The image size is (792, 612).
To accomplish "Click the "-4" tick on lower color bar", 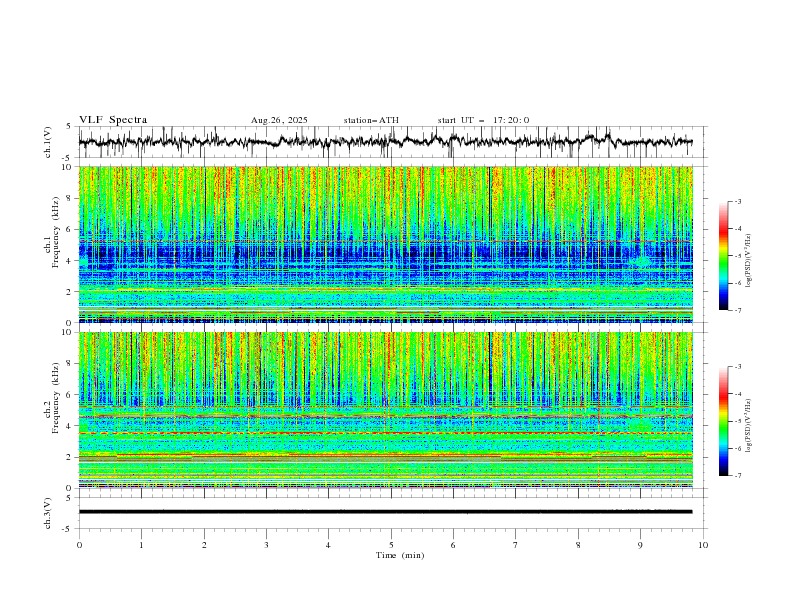I will (x=738, y=394).
